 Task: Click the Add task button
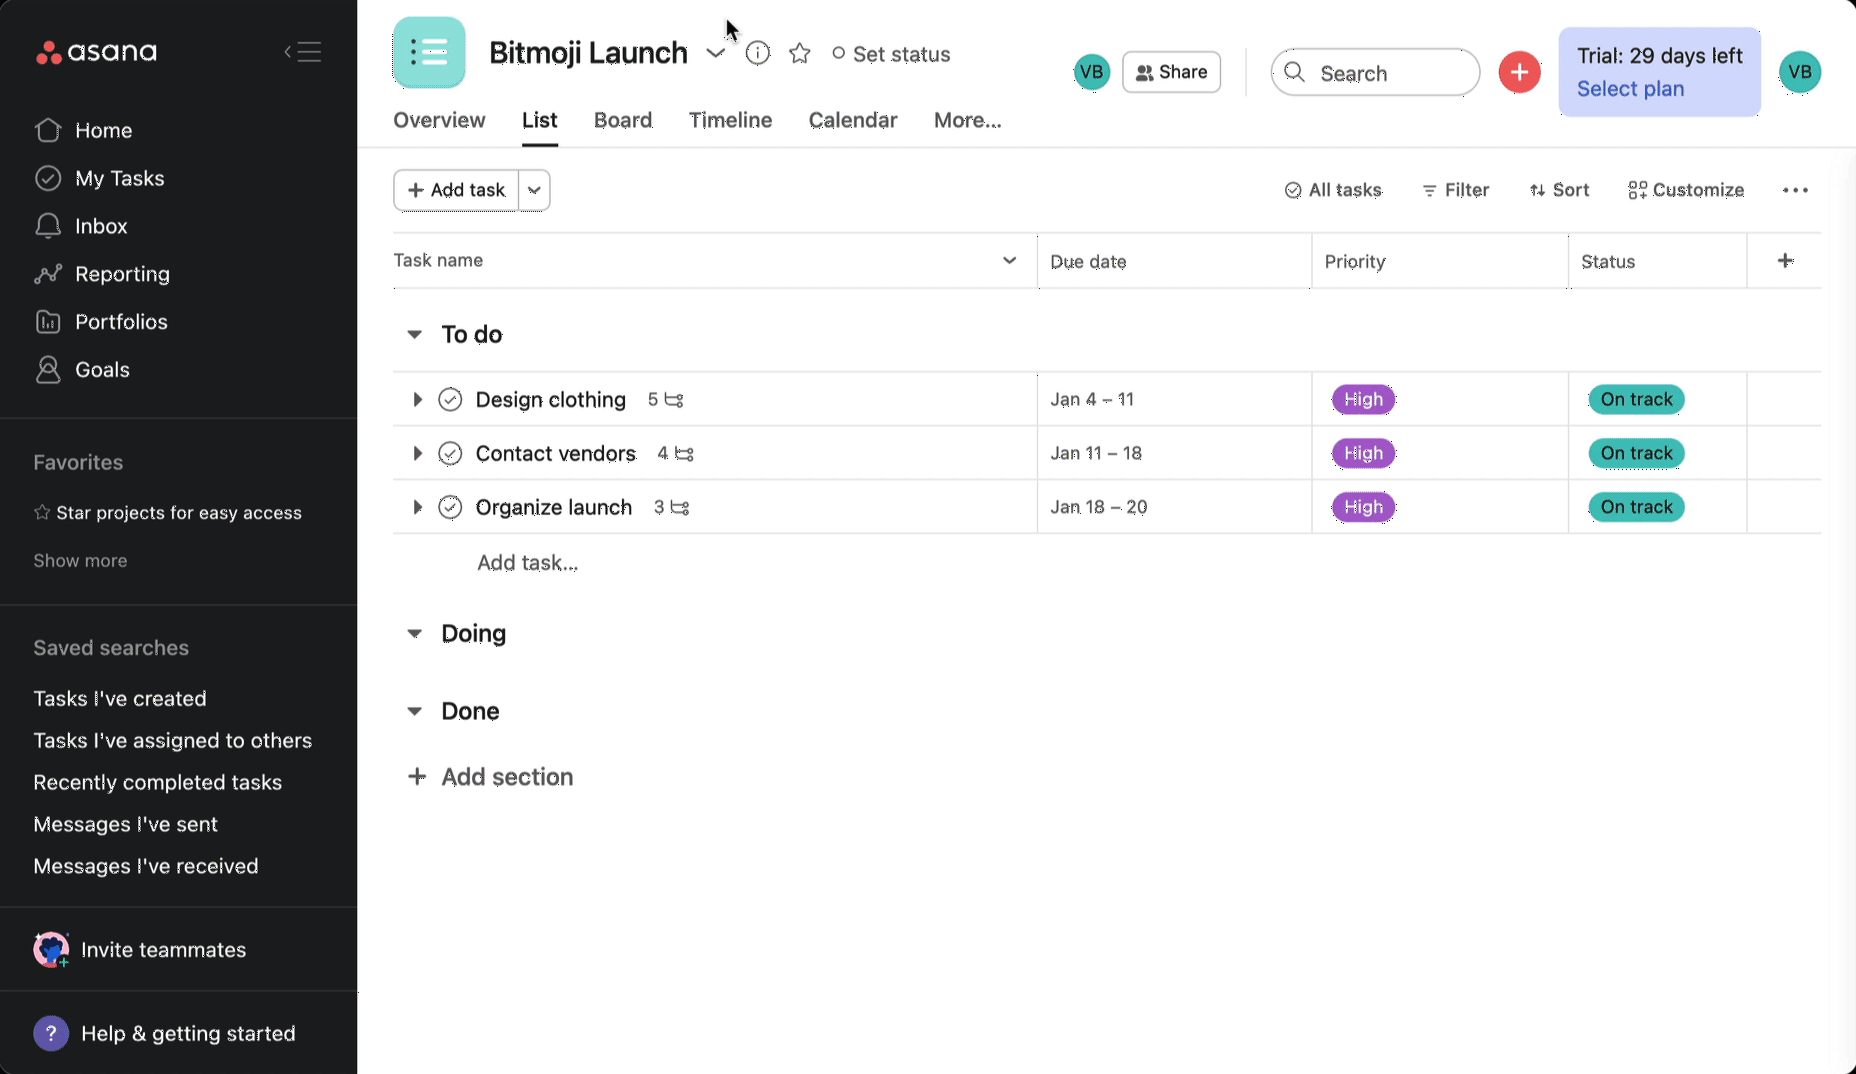tap(456, 190)
